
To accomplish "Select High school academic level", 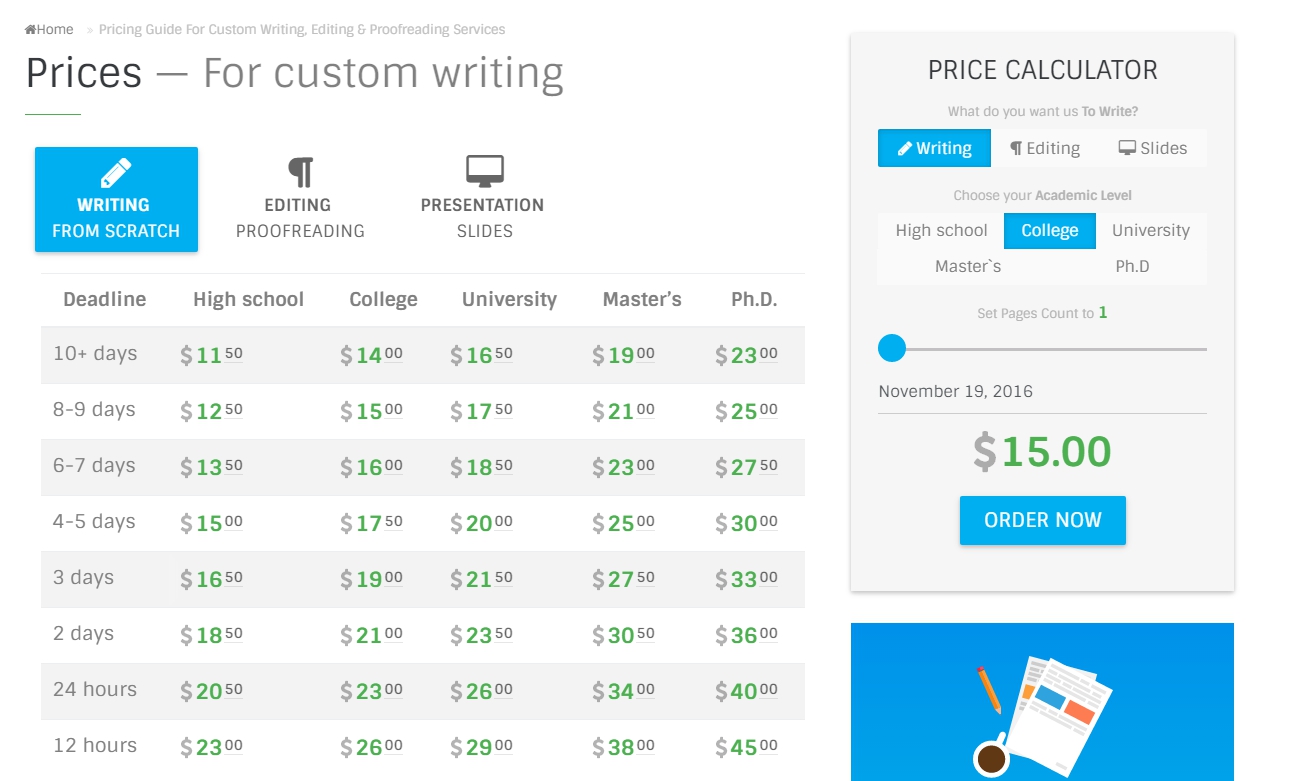I will (x=941, y=230).
